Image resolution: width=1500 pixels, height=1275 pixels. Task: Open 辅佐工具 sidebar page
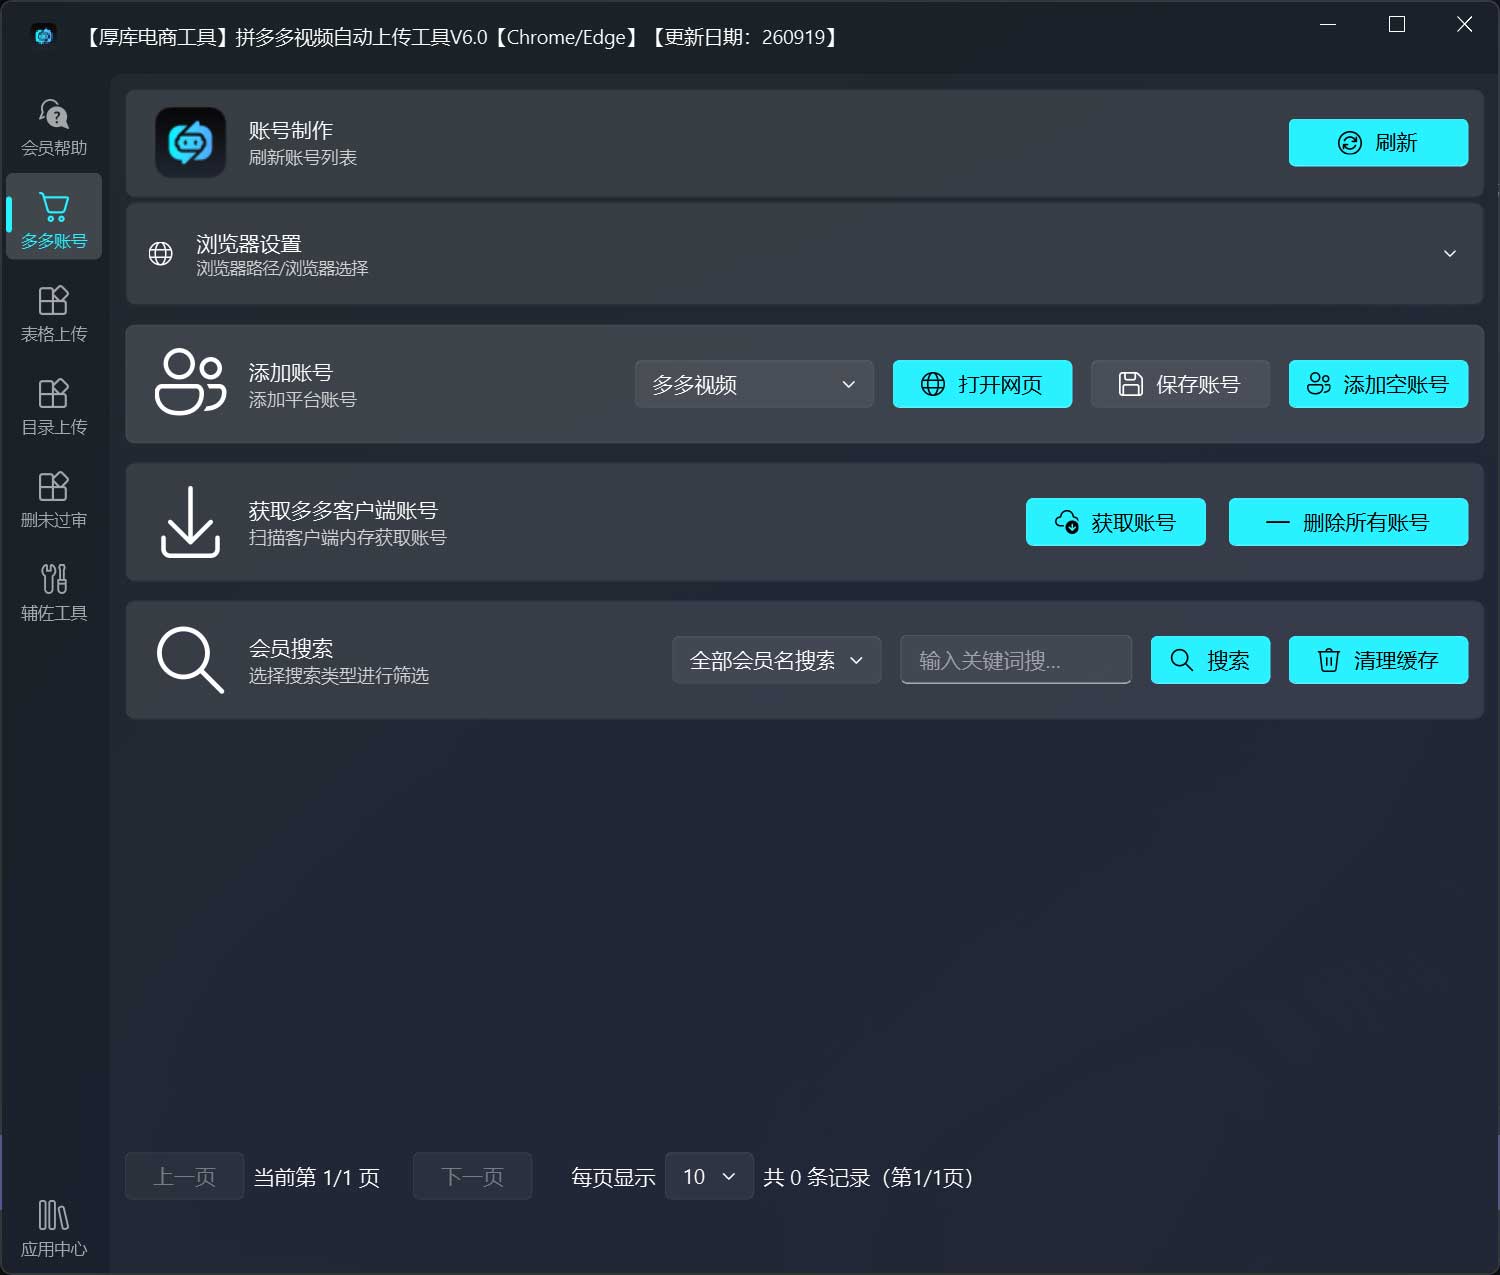tap(54, 593)
